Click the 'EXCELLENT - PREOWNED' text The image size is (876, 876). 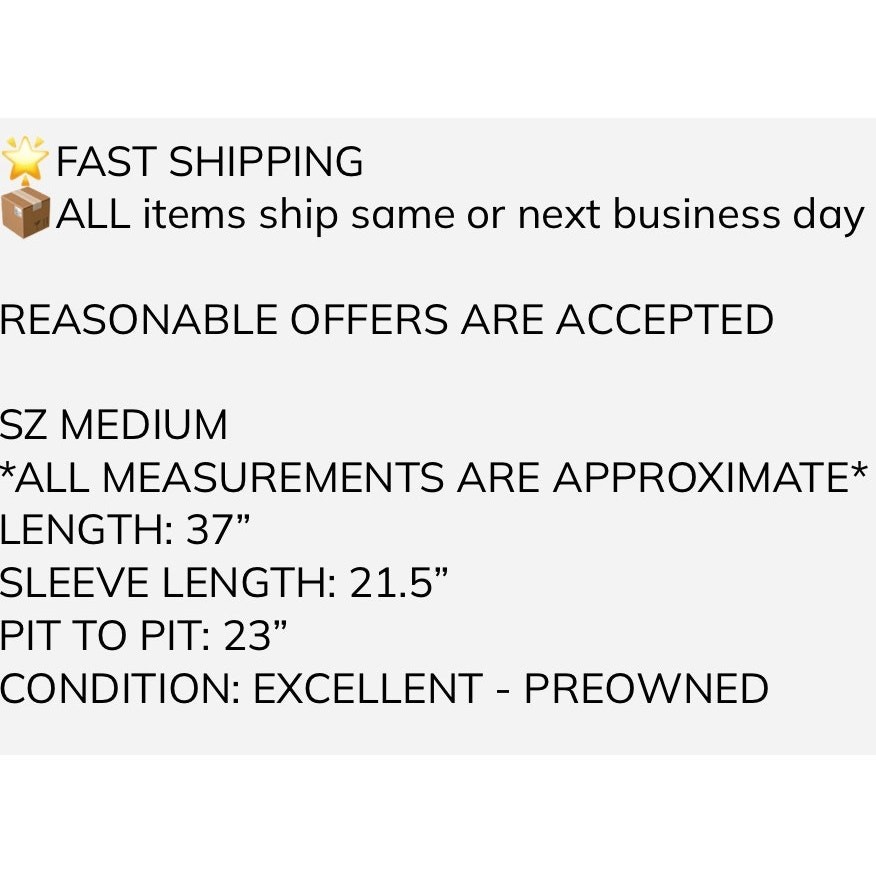pos(511,688)
